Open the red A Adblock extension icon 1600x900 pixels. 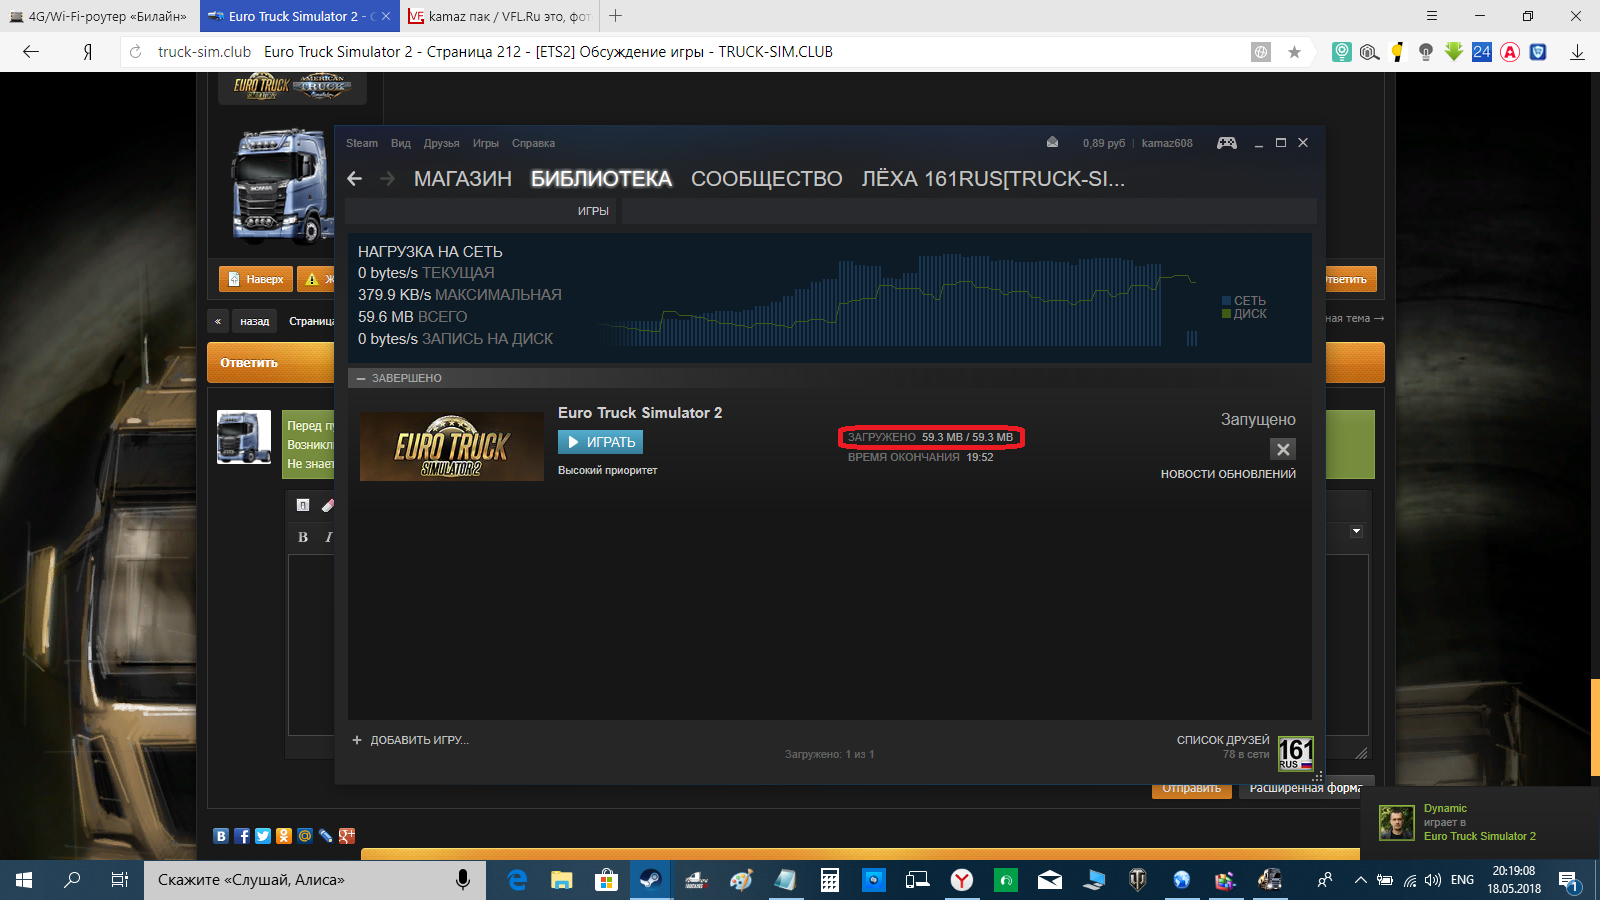point(1510,52)
